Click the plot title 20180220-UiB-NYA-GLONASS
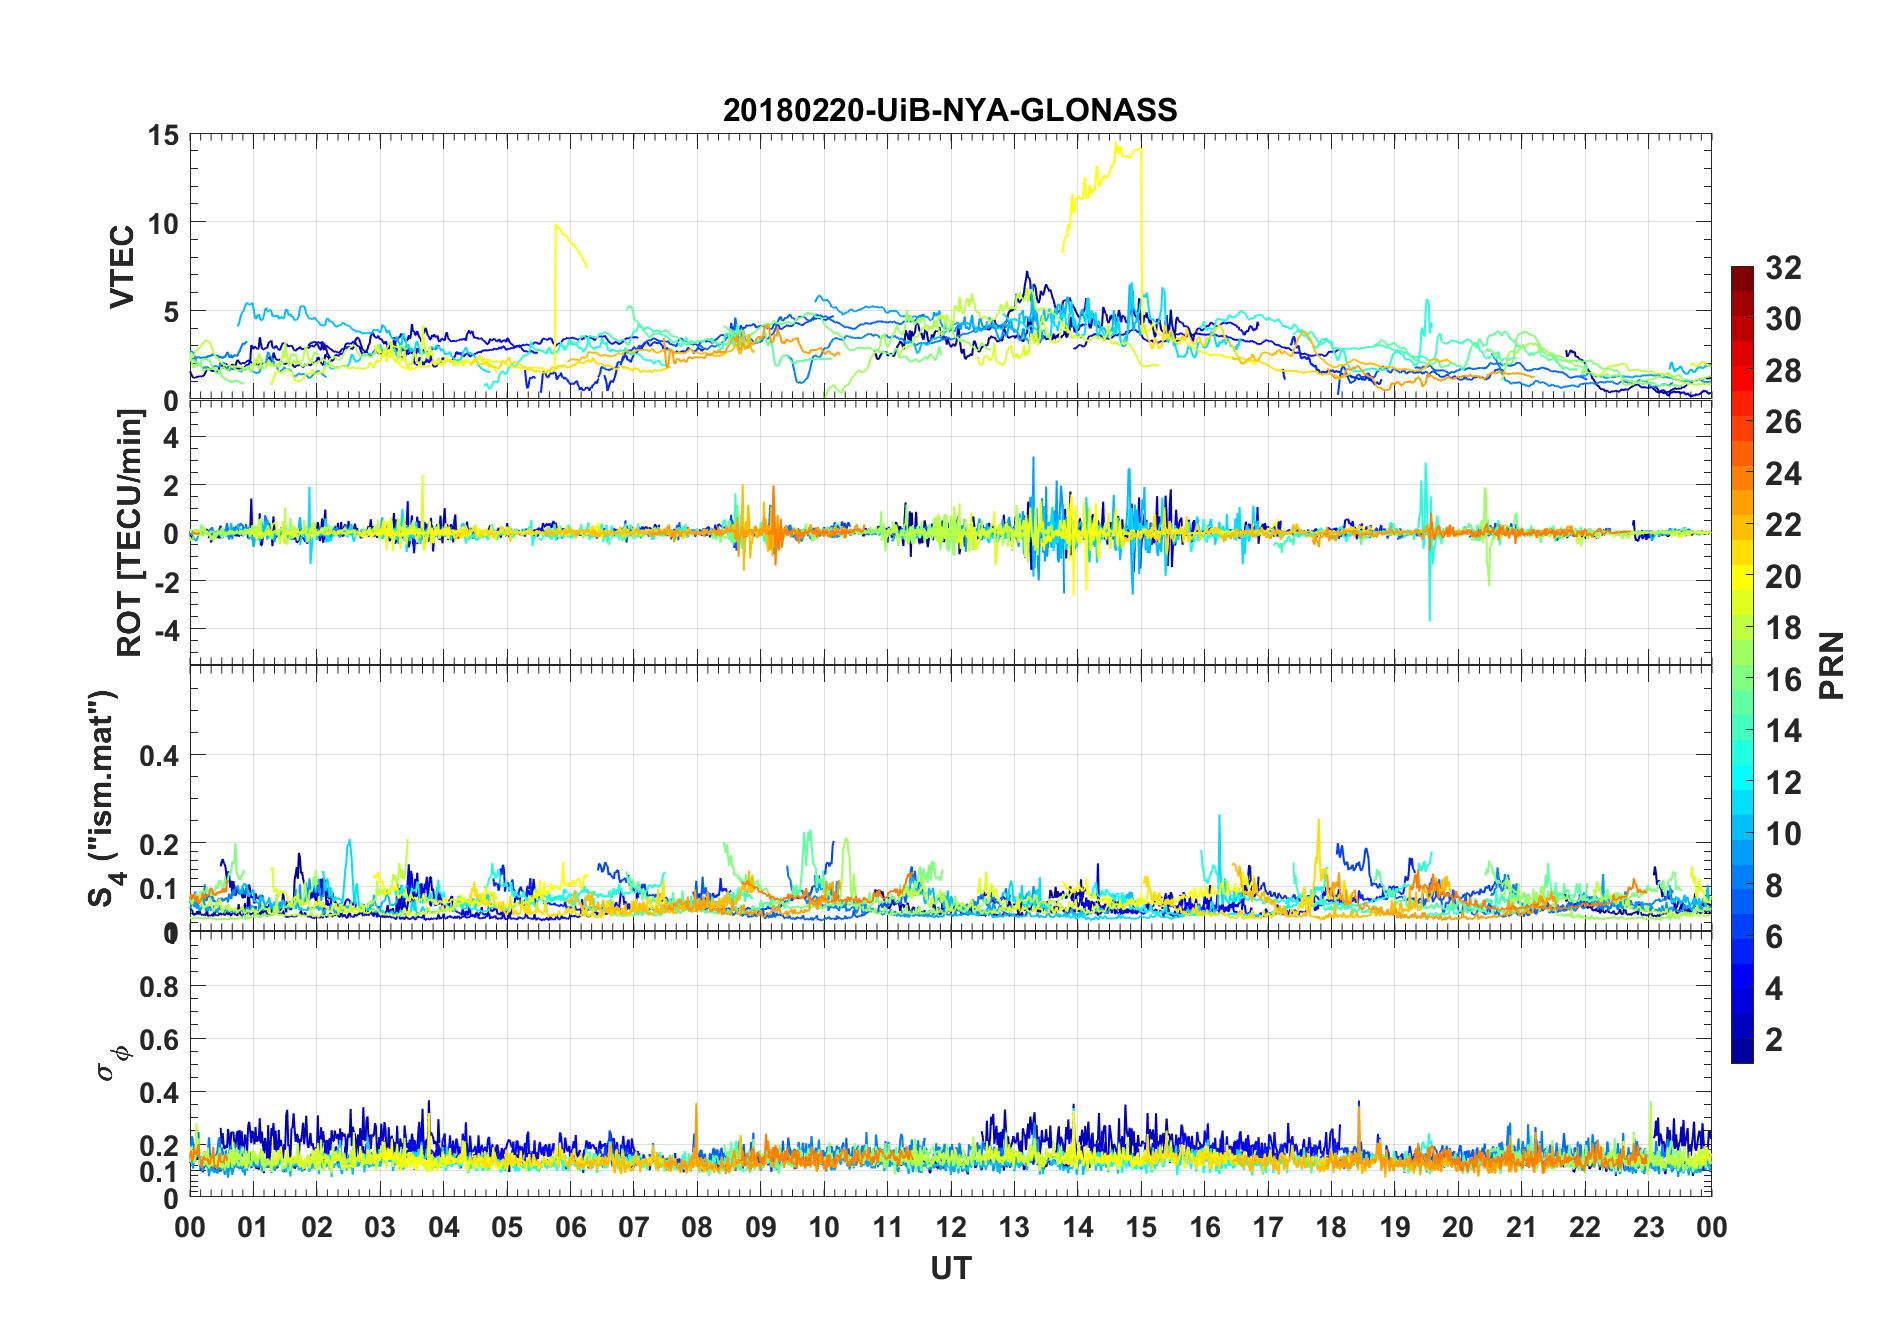This screenshot has width=1902, height=1330. tap(950, 110)
